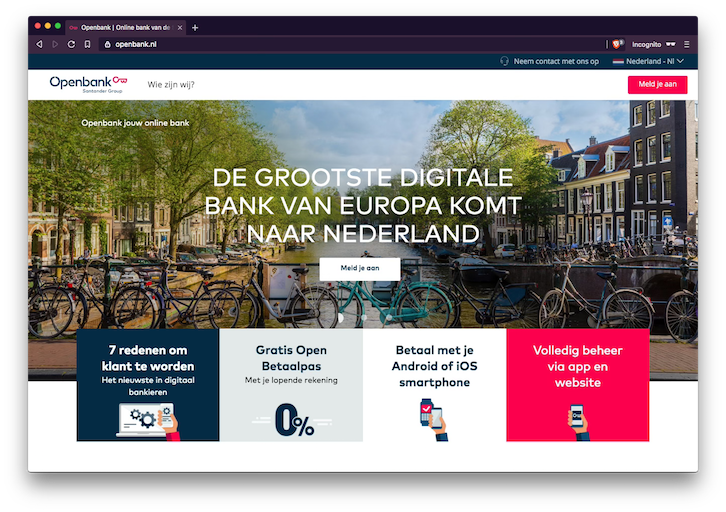
Task: Click the openbank.nl address bar
Action: coord(352,44)
